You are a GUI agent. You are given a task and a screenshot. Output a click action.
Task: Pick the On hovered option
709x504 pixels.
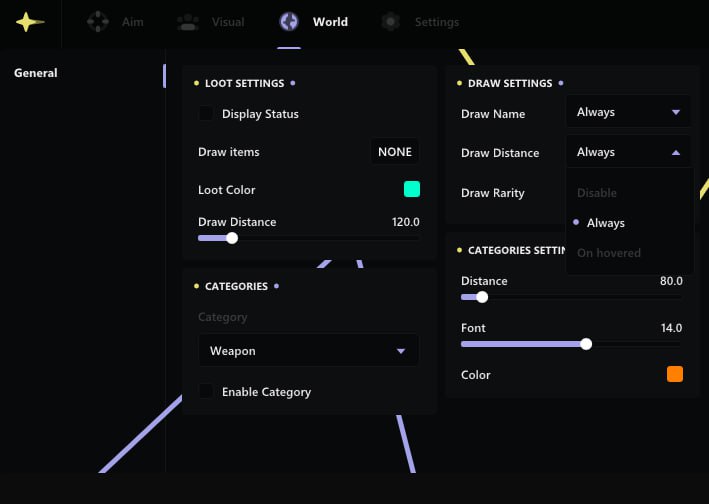[609, 253]
